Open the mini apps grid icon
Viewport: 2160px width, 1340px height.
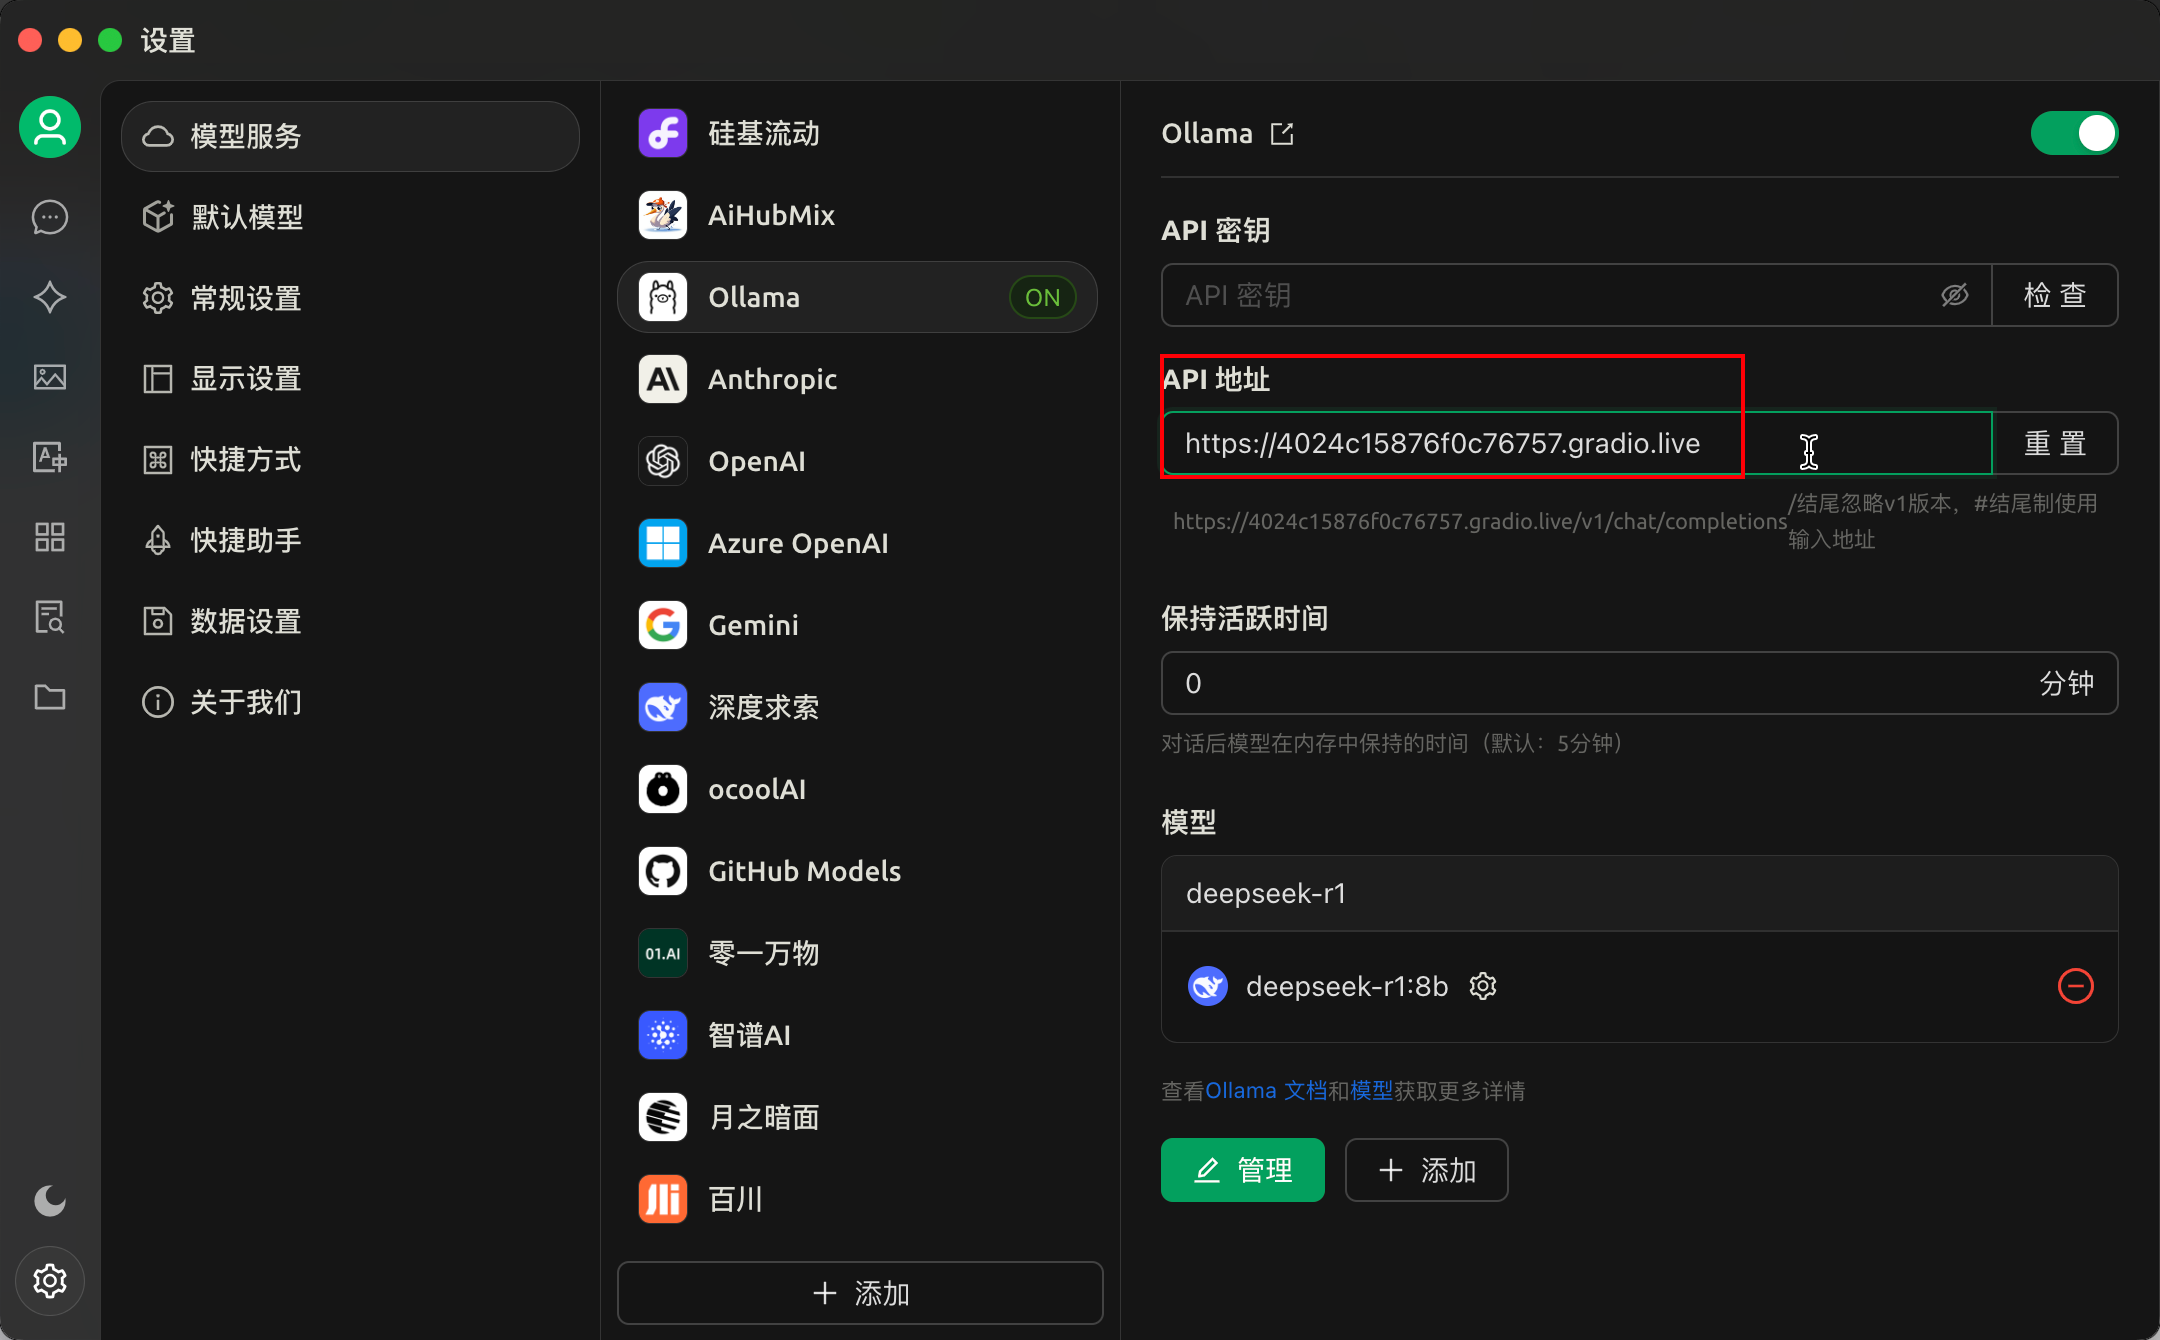tap(49, 537)
